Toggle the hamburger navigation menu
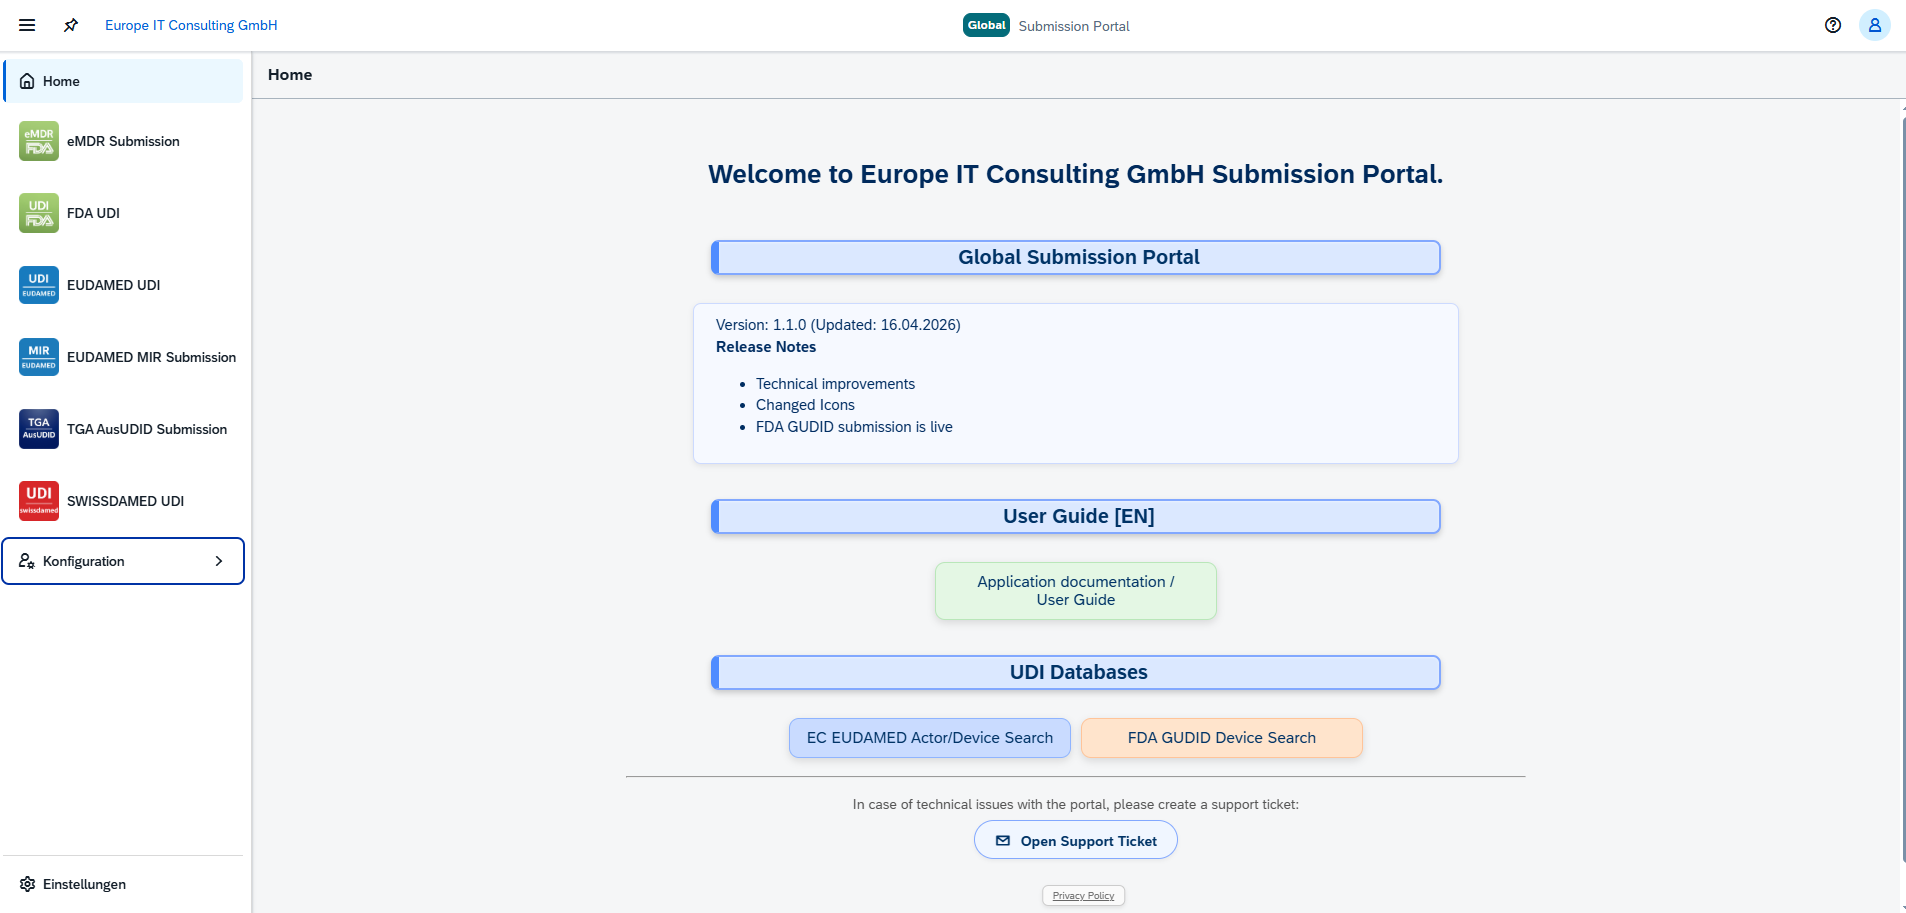1906x913 pixels. [27, 25]
